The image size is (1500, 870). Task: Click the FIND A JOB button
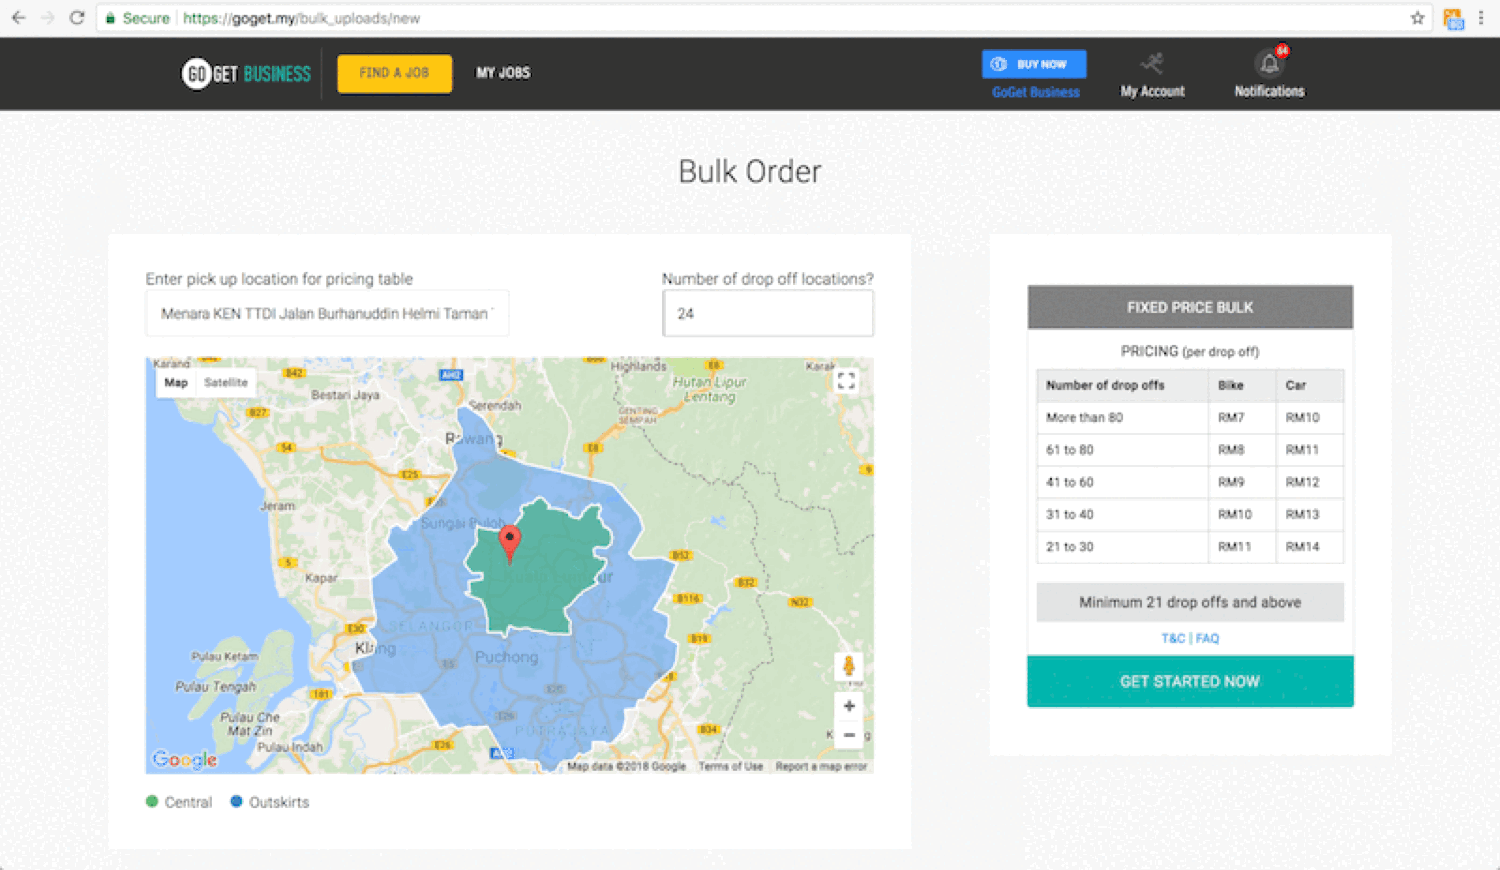click(394, 73)
